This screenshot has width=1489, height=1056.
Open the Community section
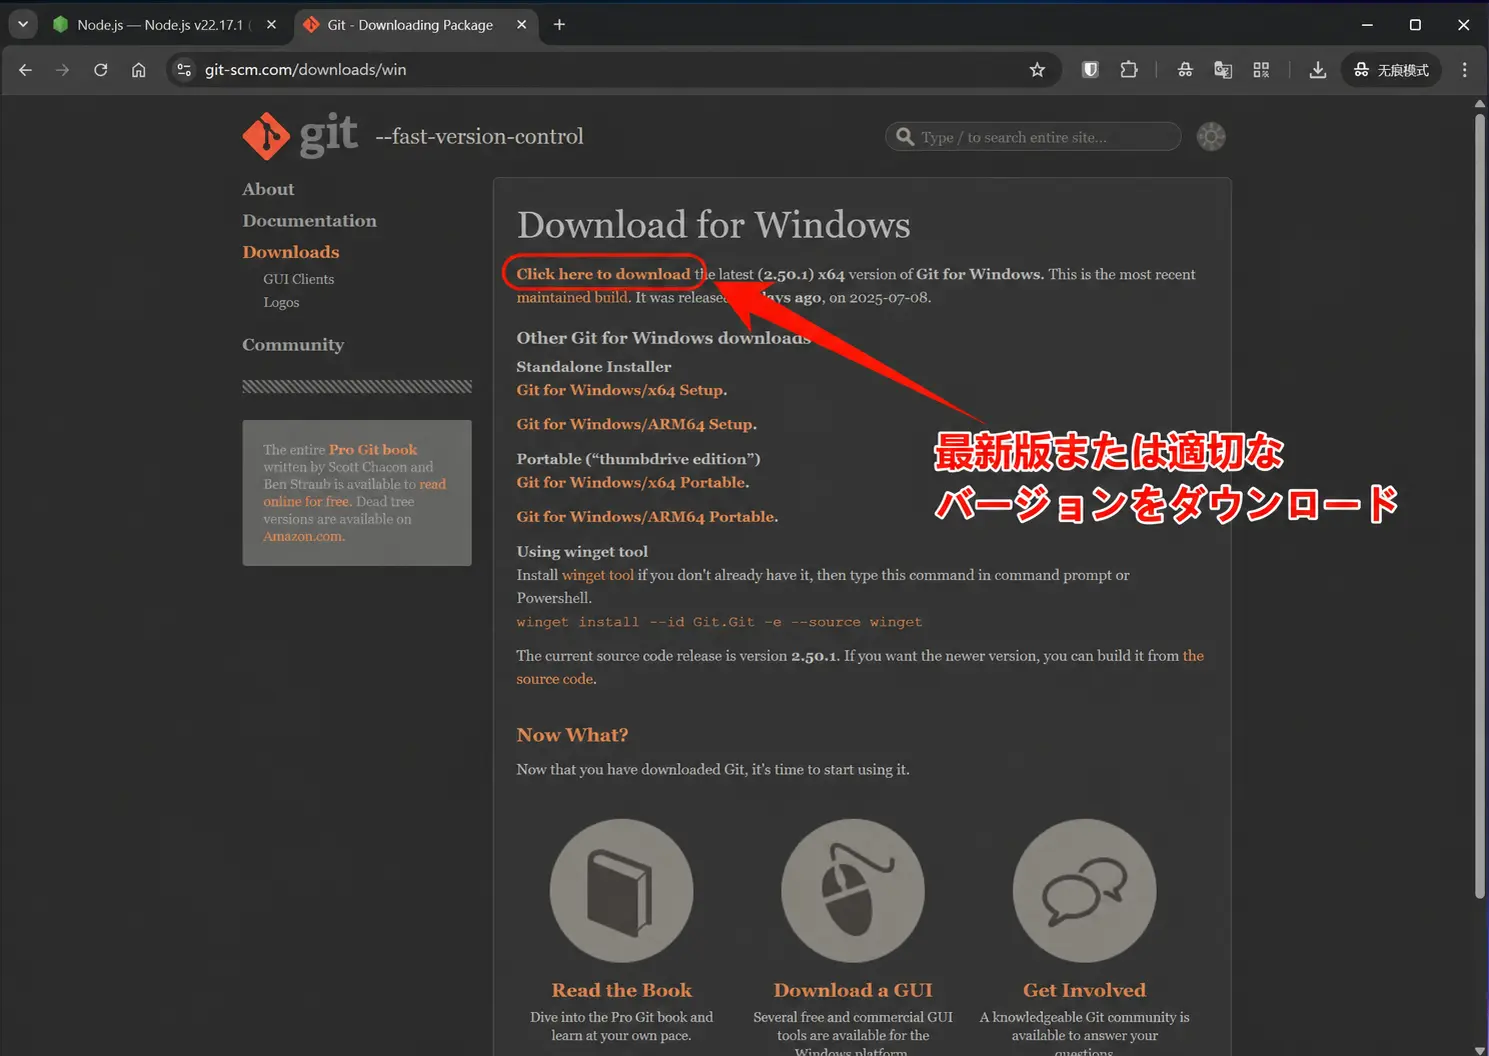tap(293, 345)
